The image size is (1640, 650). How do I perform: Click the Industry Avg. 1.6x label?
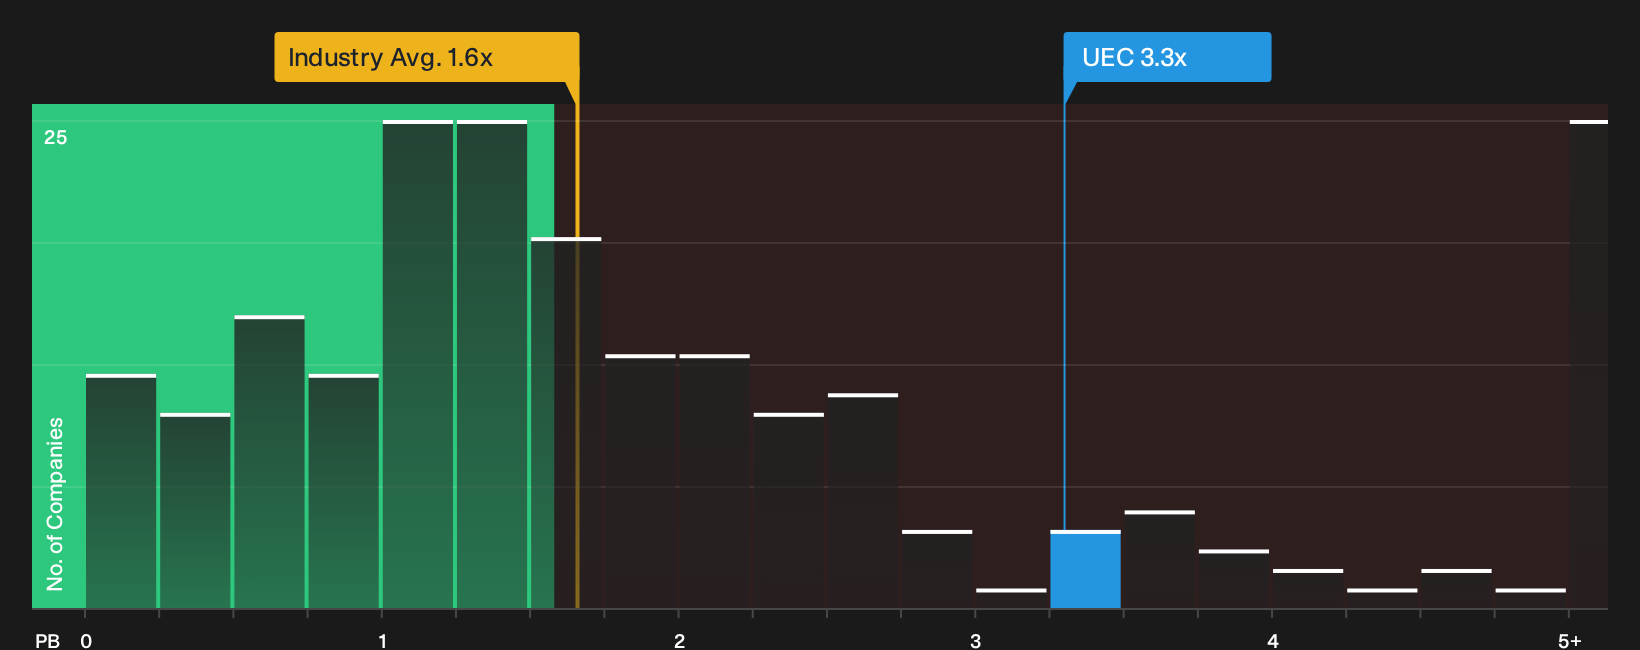(427, 57)
